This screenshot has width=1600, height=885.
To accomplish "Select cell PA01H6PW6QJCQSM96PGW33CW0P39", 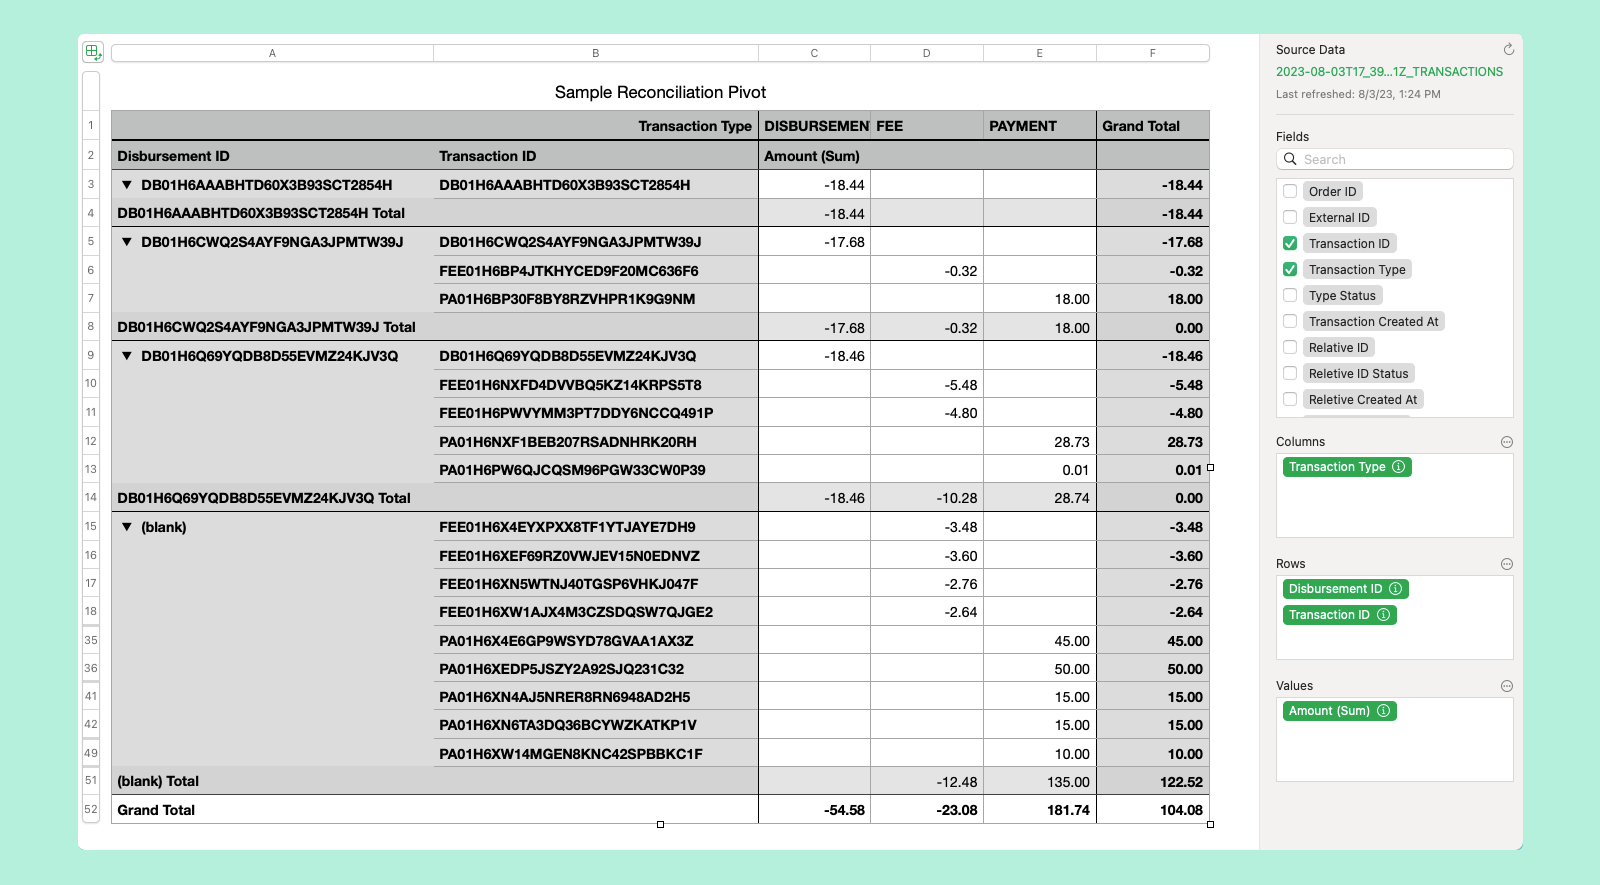I will (x=596, y=470).
